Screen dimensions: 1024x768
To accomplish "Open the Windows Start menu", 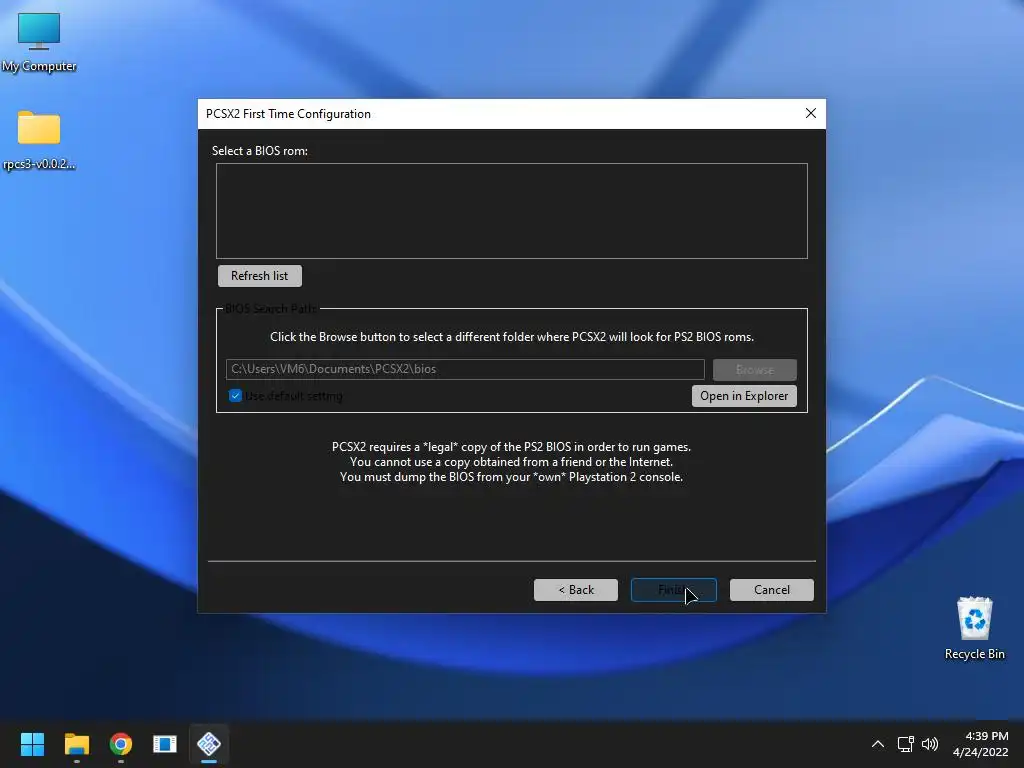I will (32, 744).
